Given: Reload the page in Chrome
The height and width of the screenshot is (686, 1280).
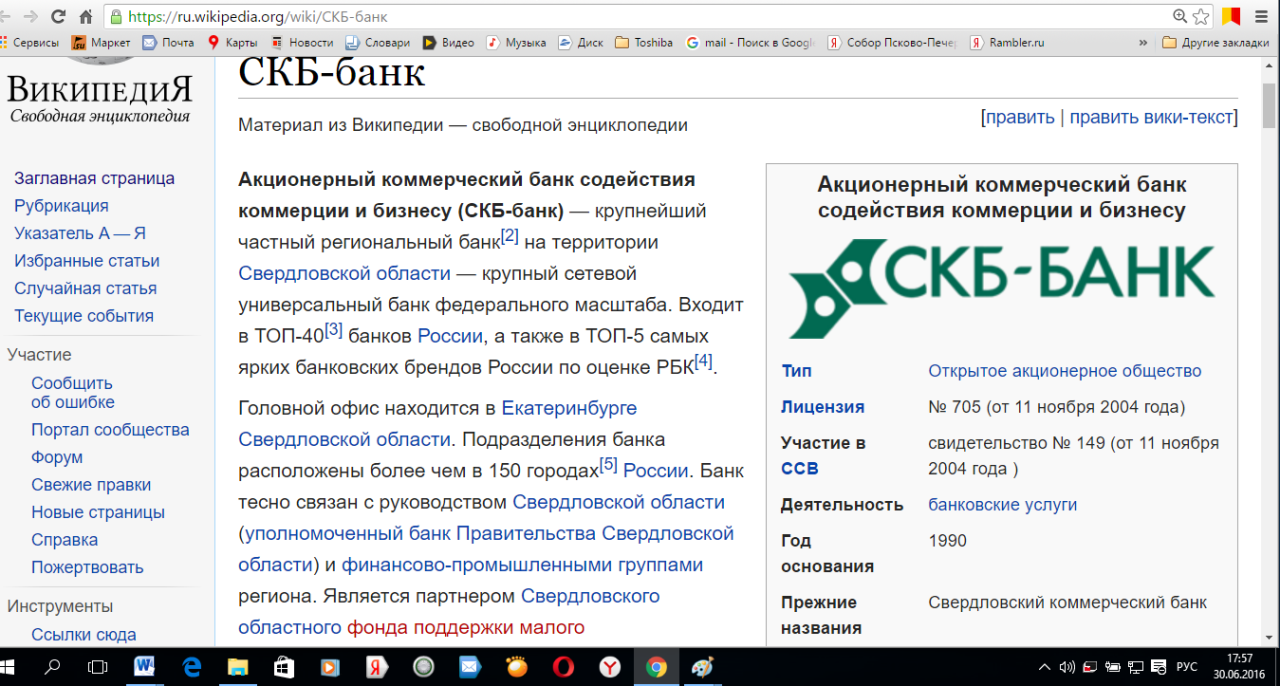Looking at the screenshot, I should (x=59, y=17).
